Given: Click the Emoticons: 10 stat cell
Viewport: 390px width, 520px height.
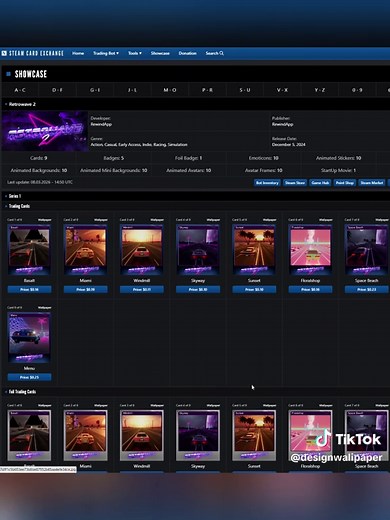Looking at the screenshot, I should pos(264,158).
